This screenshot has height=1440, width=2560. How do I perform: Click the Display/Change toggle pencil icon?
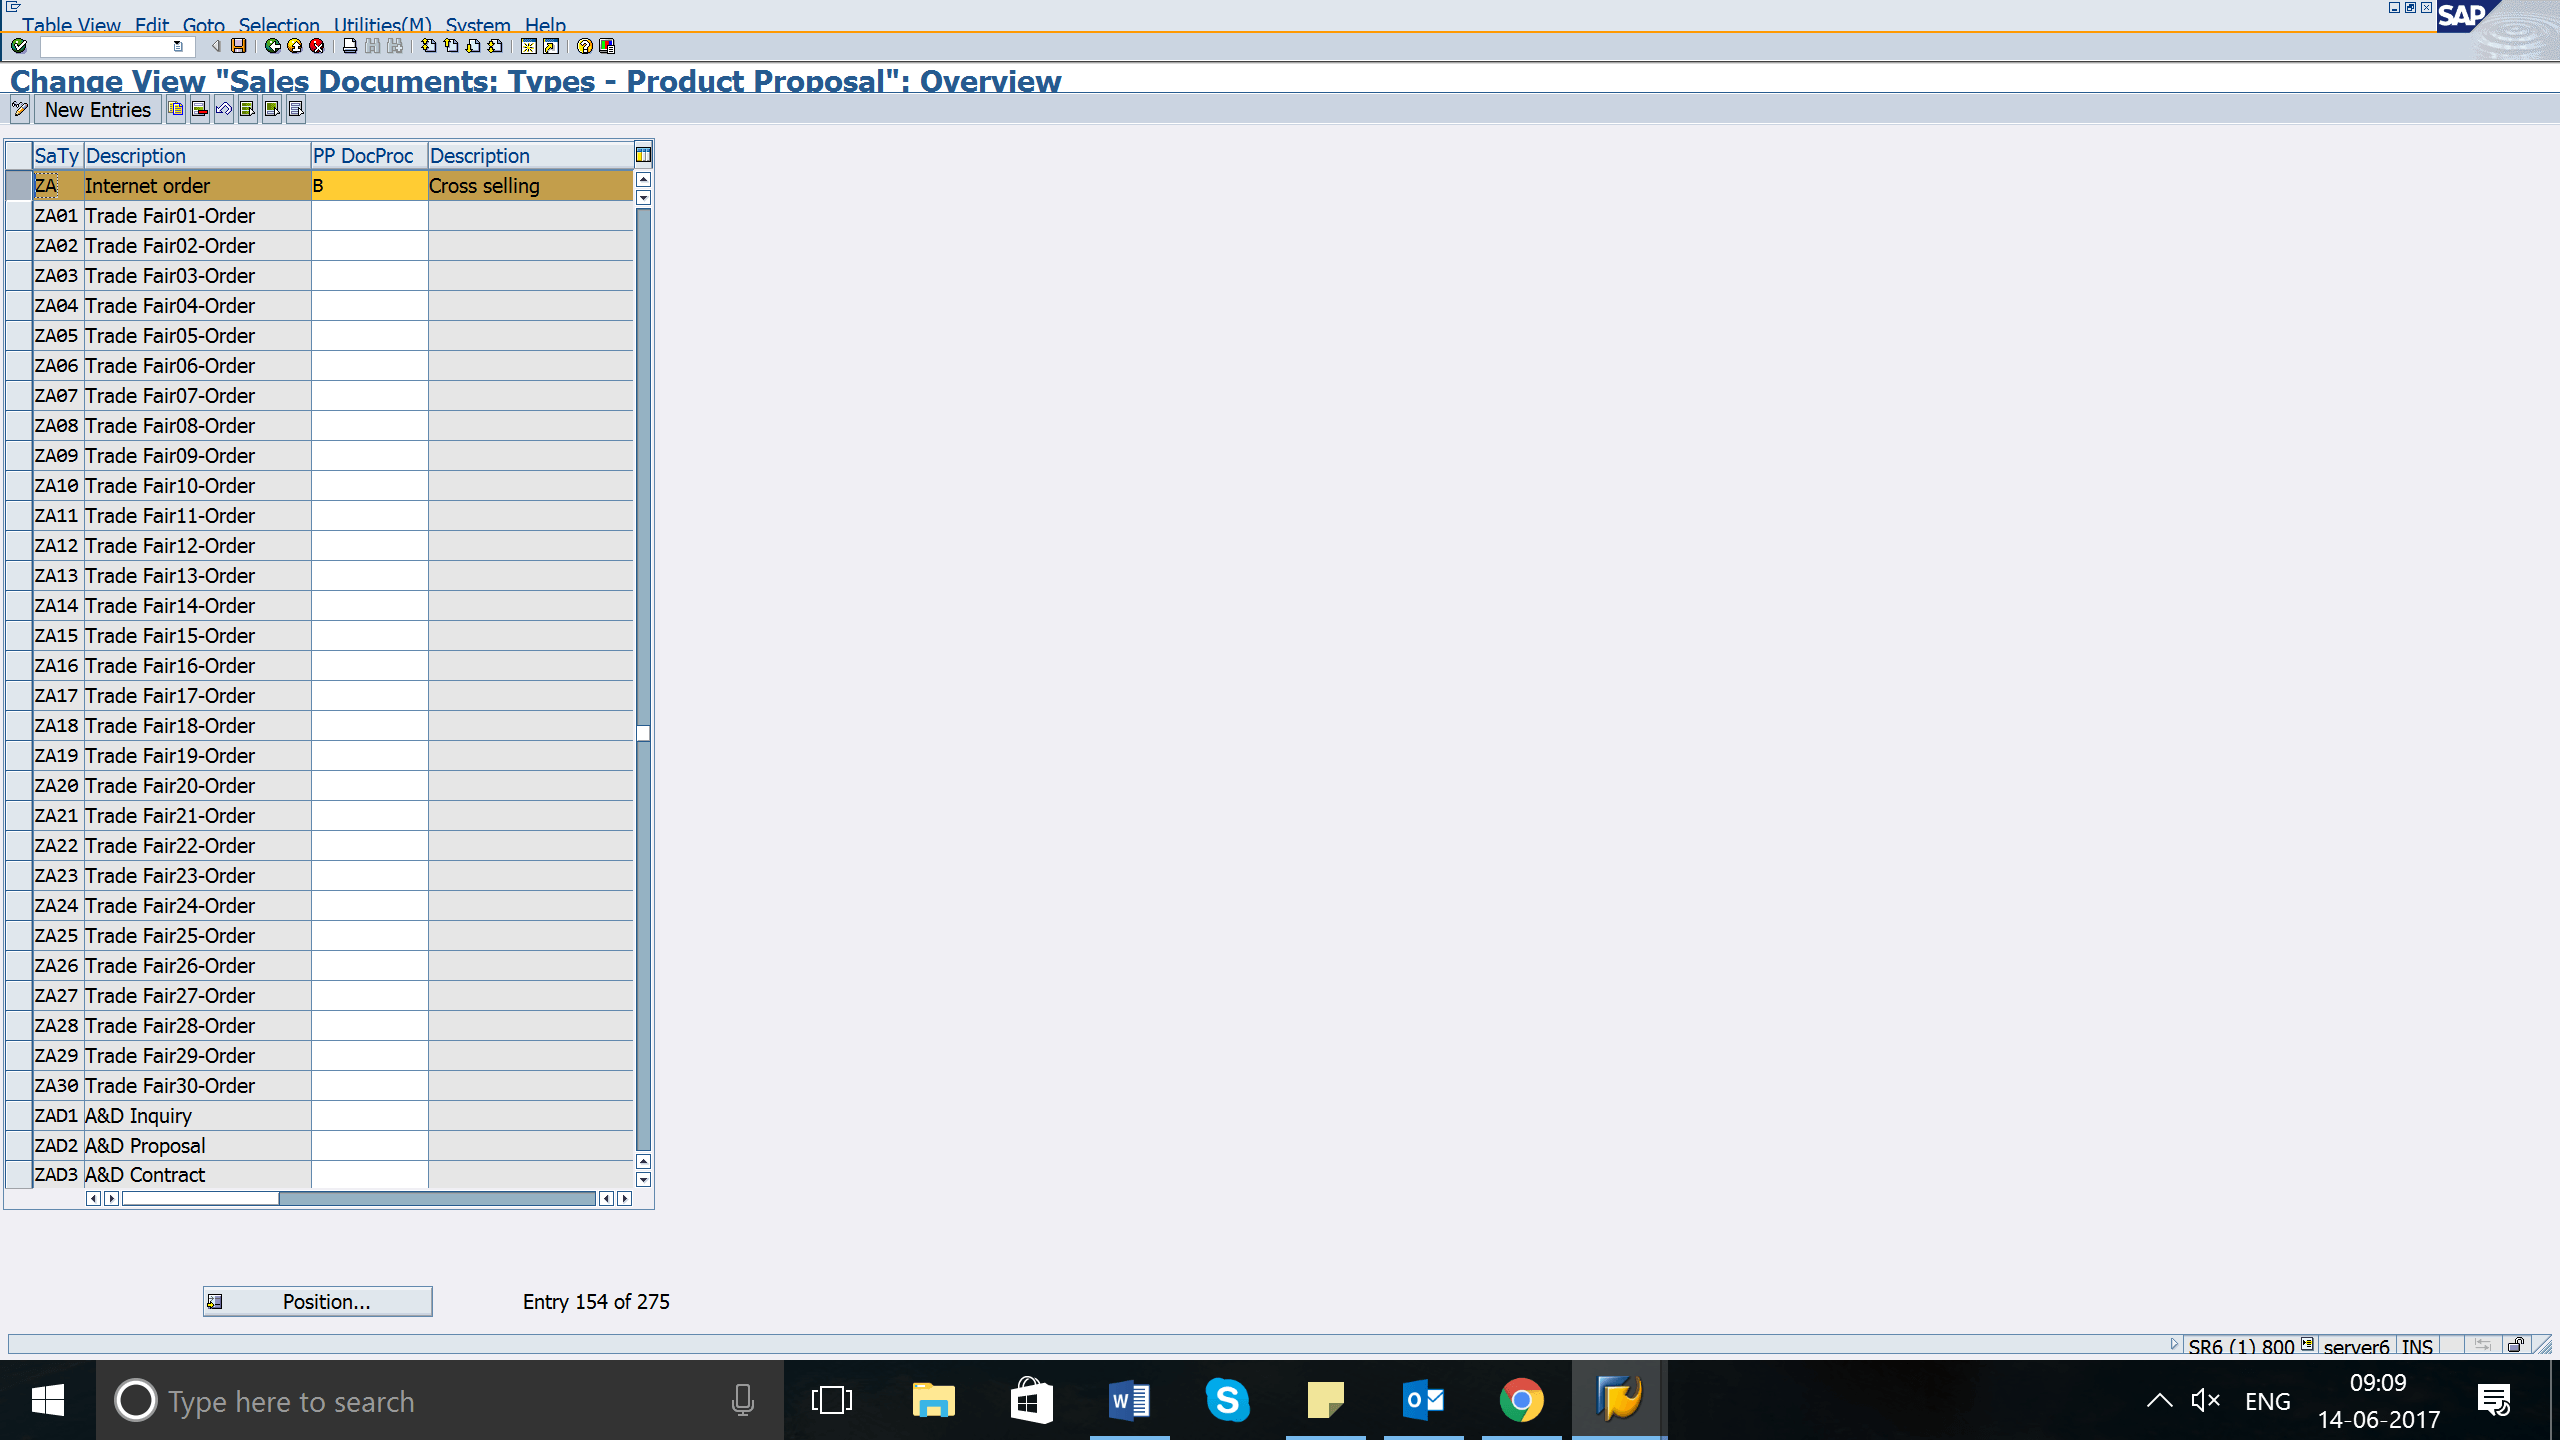[x=20, y=109]
